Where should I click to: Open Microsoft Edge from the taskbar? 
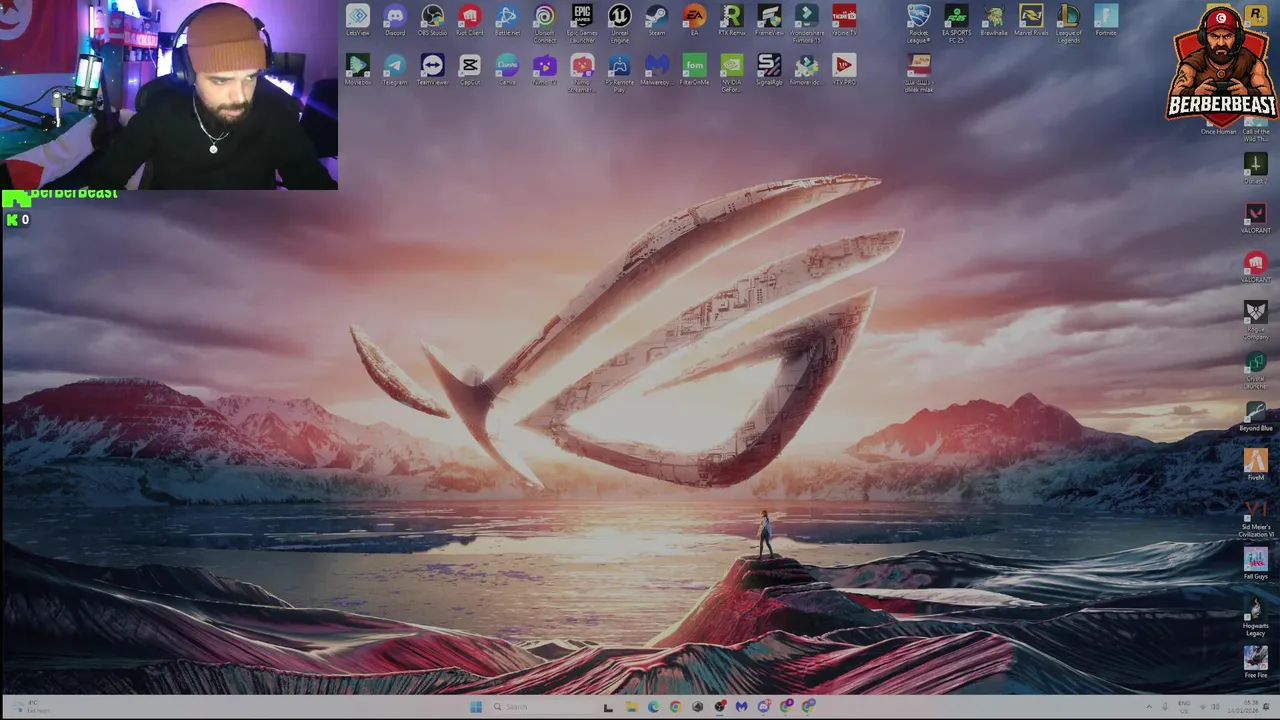tap(653, 707)
